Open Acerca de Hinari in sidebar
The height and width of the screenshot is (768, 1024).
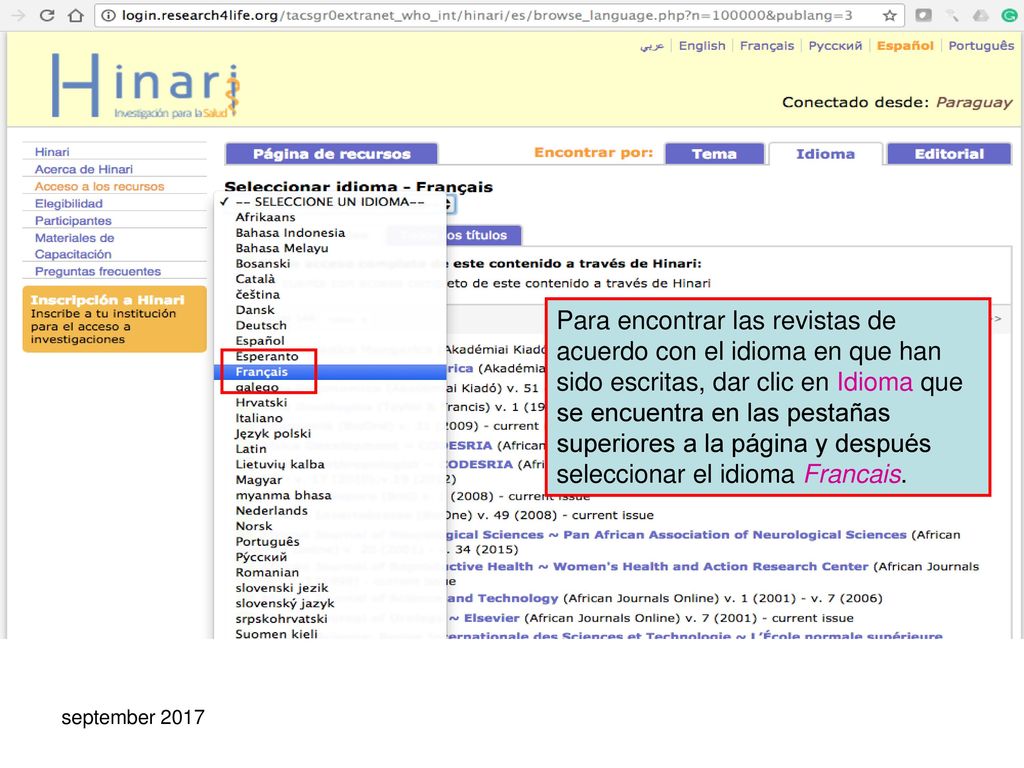(84, 169)
